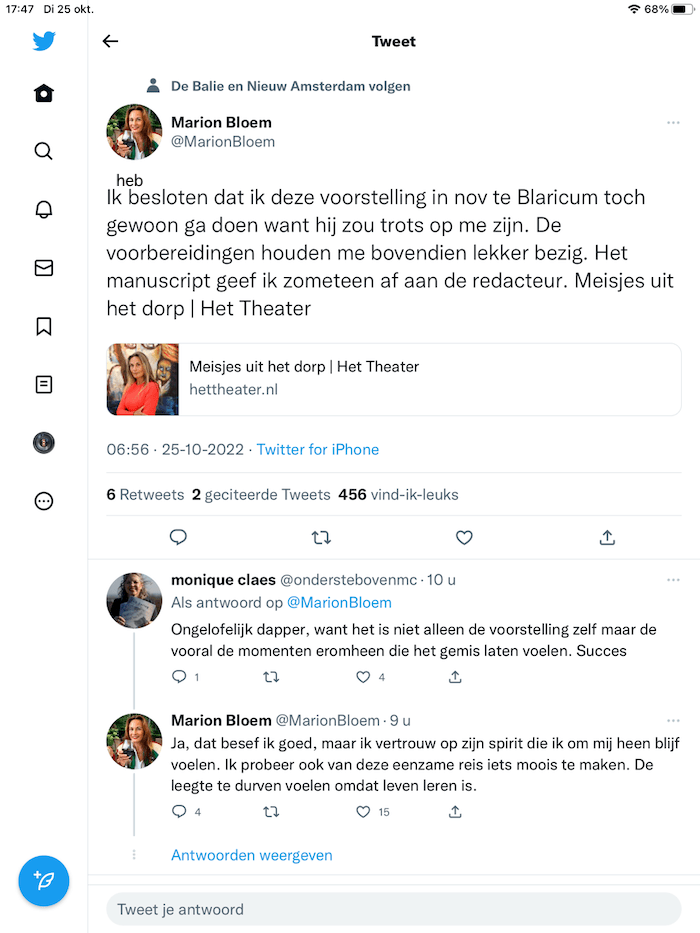
Task: Click the Twitter bird logo
Action: tap(43, 41)
